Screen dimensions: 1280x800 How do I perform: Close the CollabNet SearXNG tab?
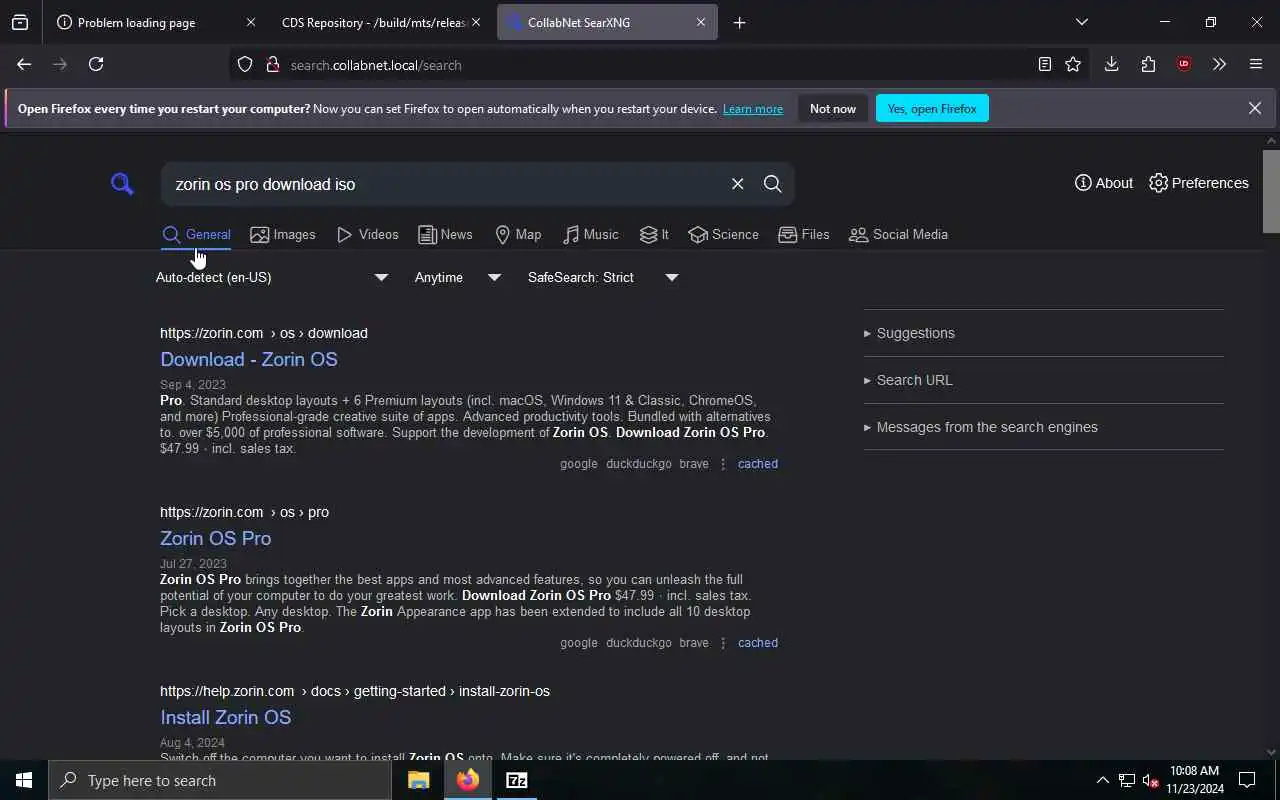[x=700, y=22]
